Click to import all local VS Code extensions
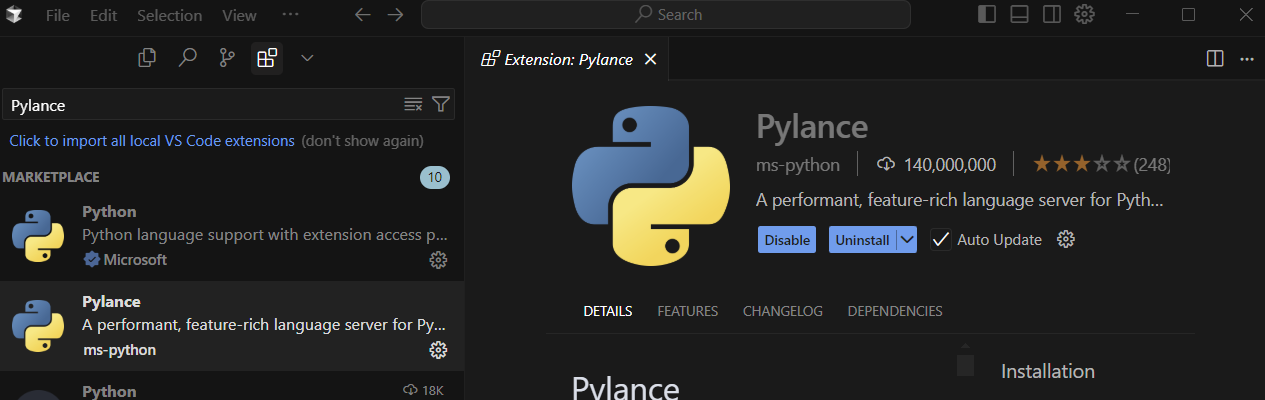Image resolution: width=1265 pixels, height=400 pixels. [152, 141]
